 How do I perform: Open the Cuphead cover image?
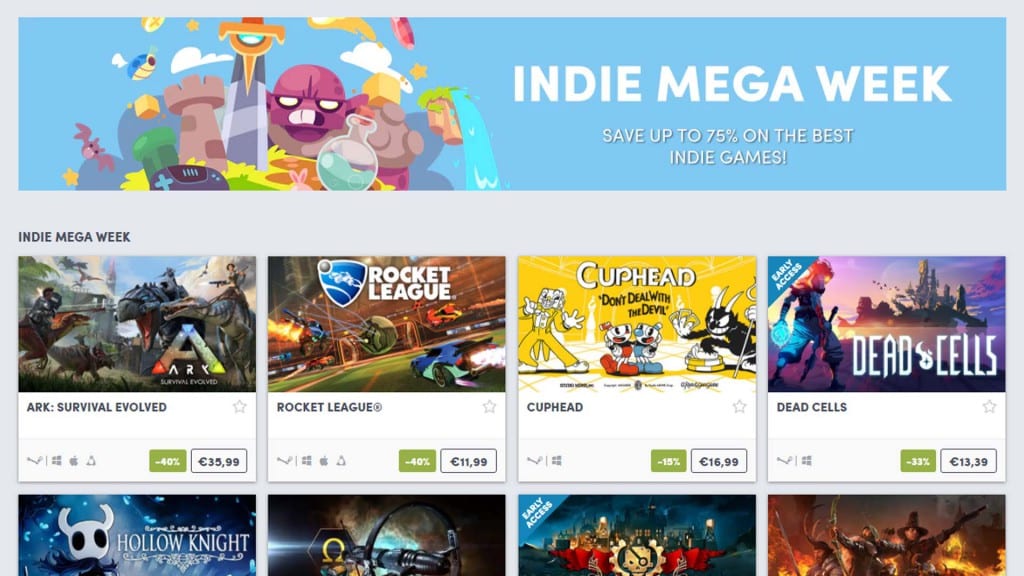tap(637, 324)
